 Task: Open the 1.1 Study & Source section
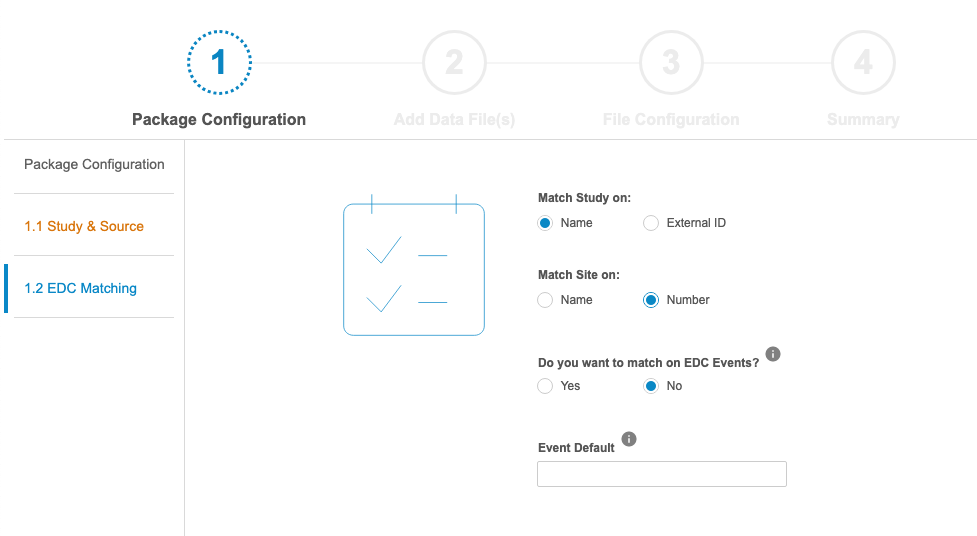pos(84,226)
